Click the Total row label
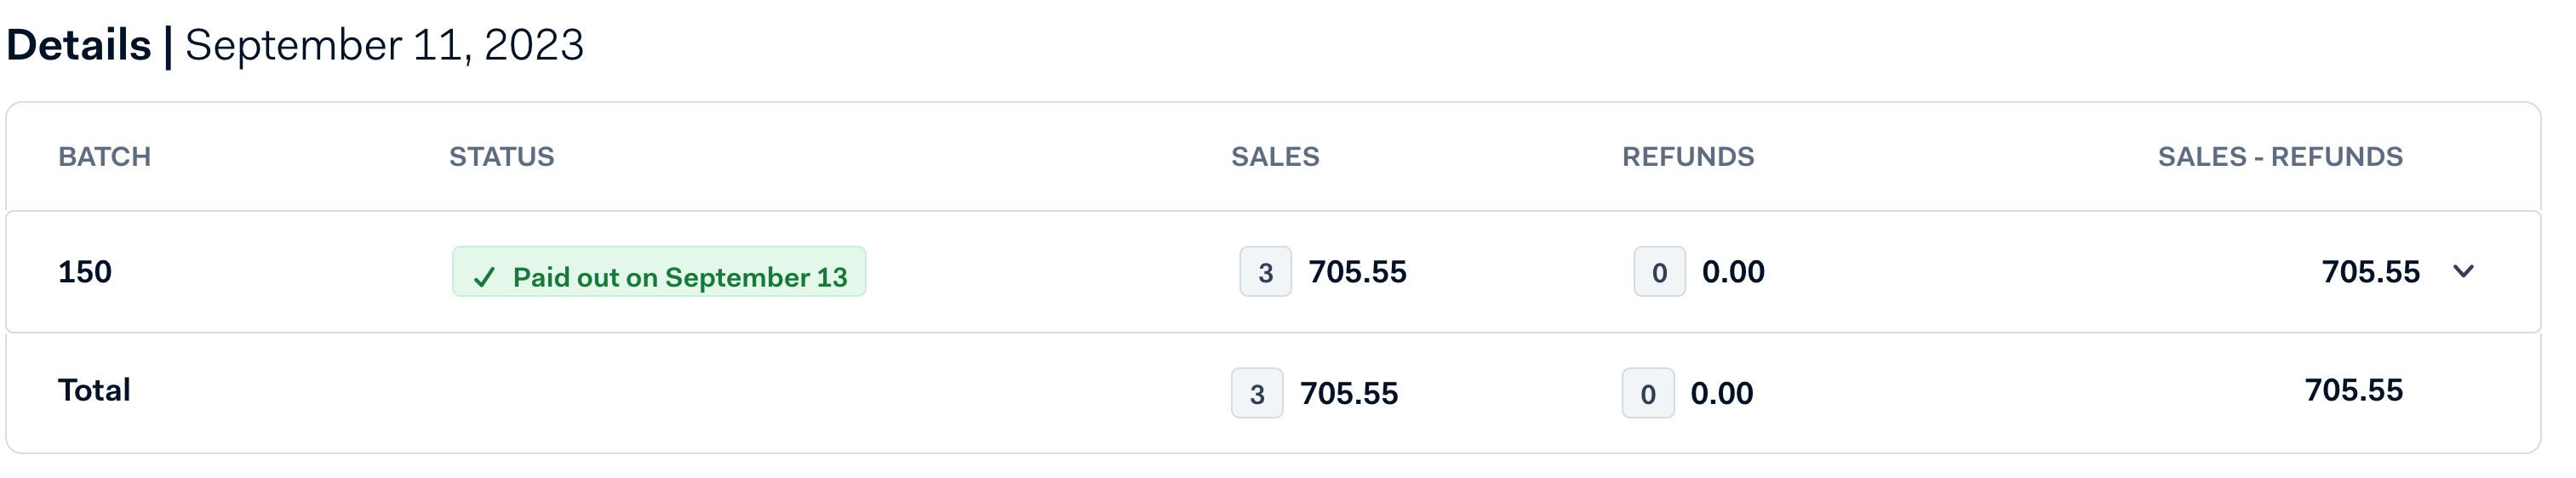Screen dimensions: 2576x478 coord(94,390)
